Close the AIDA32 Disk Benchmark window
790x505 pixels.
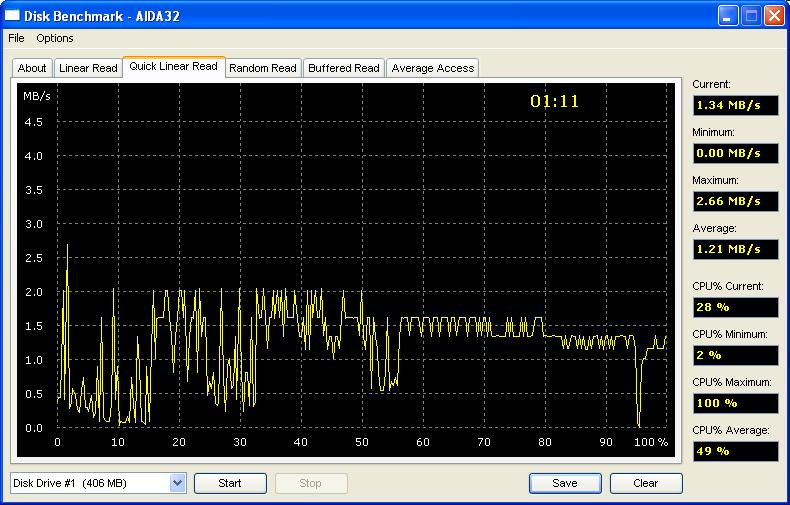tap(774, 16)
